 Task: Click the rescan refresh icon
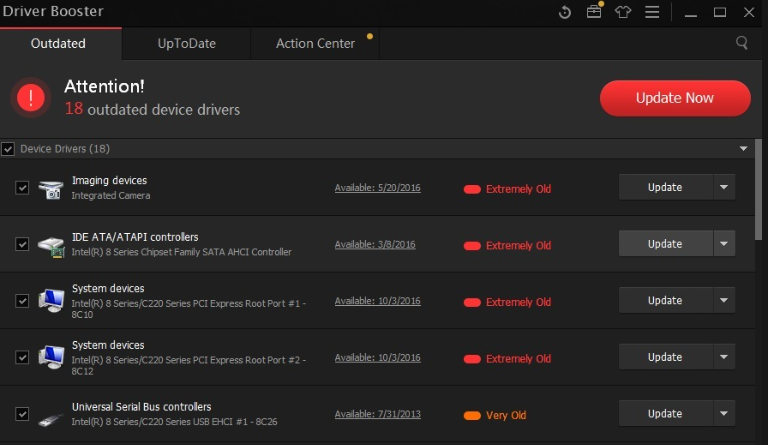coord(565,12)
